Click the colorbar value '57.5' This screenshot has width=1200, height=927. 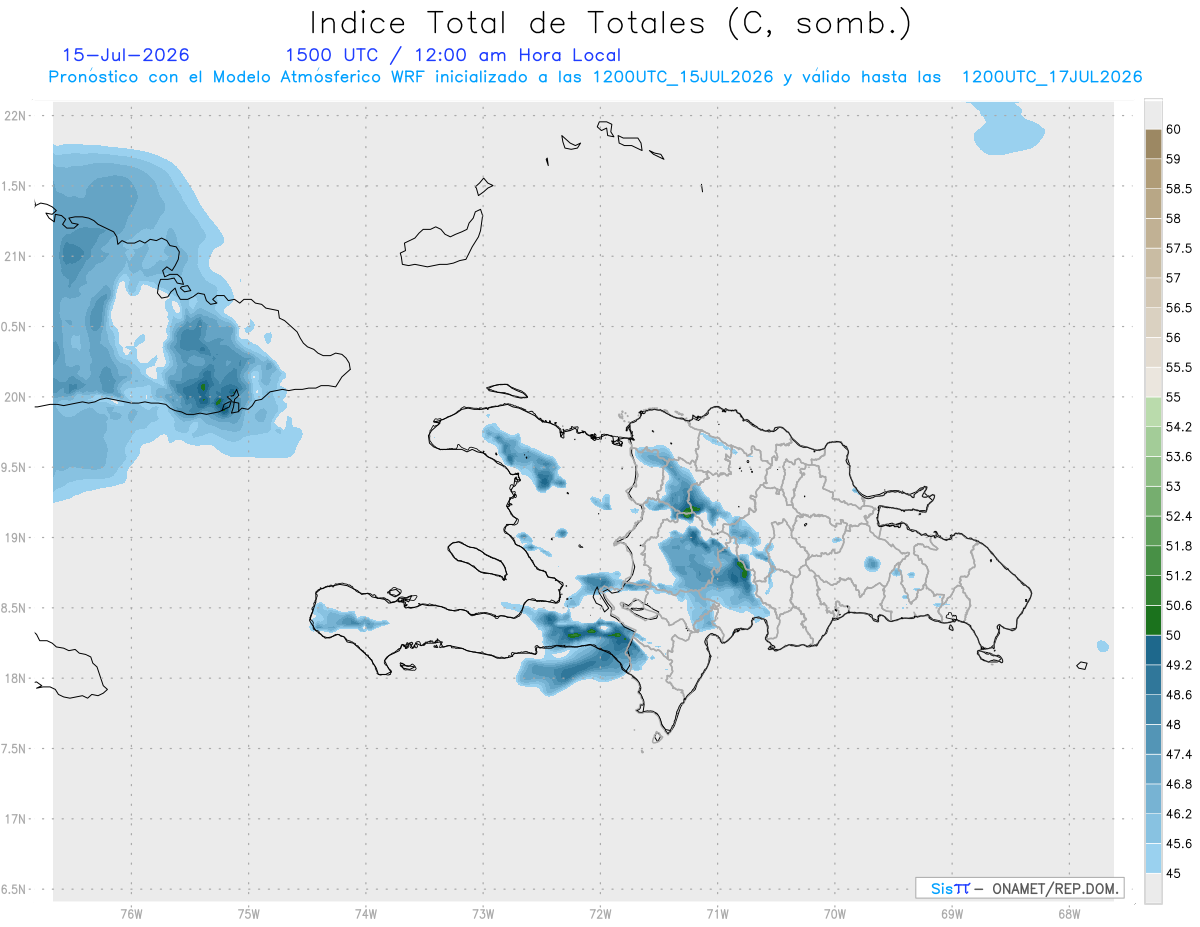[x=1178, y=248]
